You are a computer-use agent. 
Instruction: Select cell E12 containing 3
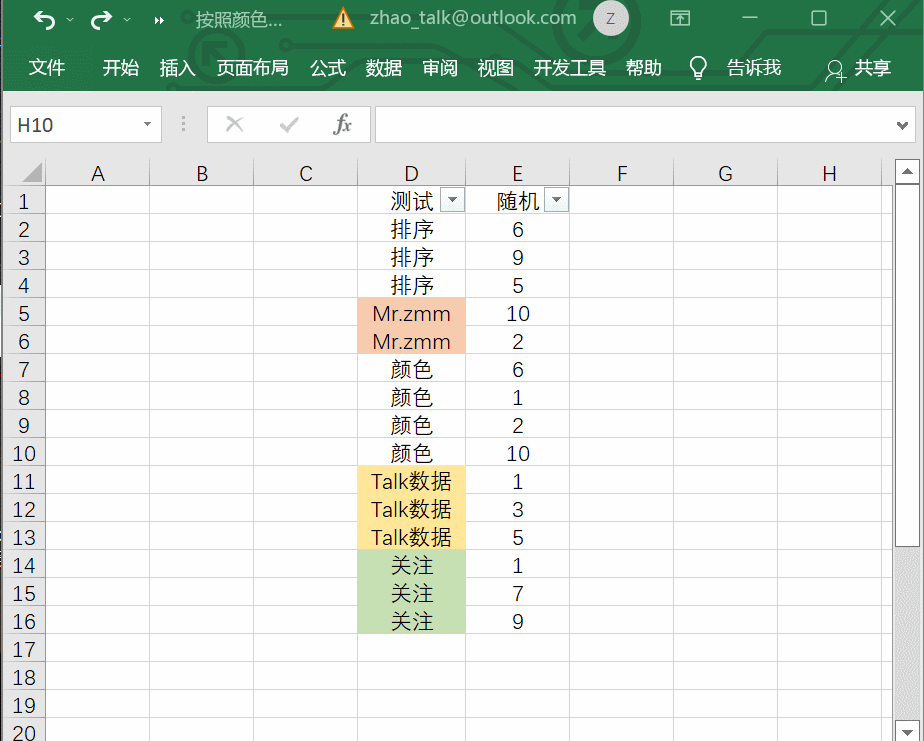(517, 509)
